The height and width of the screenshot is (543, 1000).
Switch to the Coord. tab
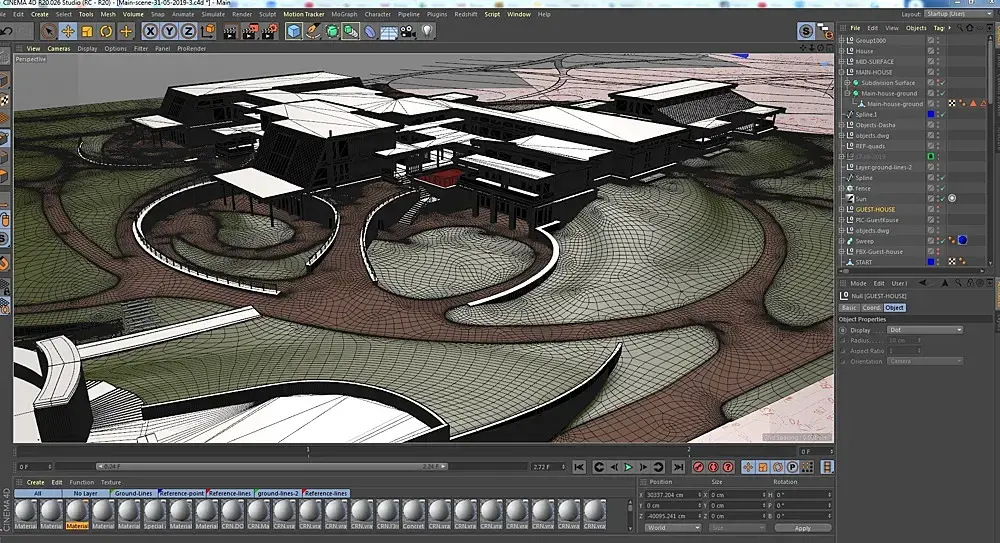click(x=874, y=307)
